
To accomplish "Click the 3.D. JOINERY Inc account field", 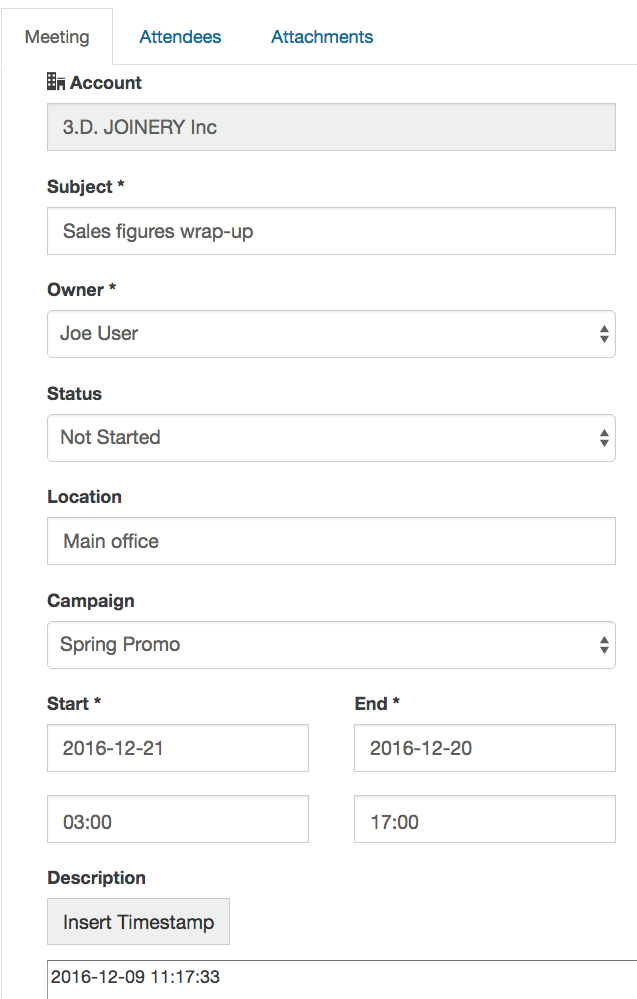I will click(x=331, y=128).
